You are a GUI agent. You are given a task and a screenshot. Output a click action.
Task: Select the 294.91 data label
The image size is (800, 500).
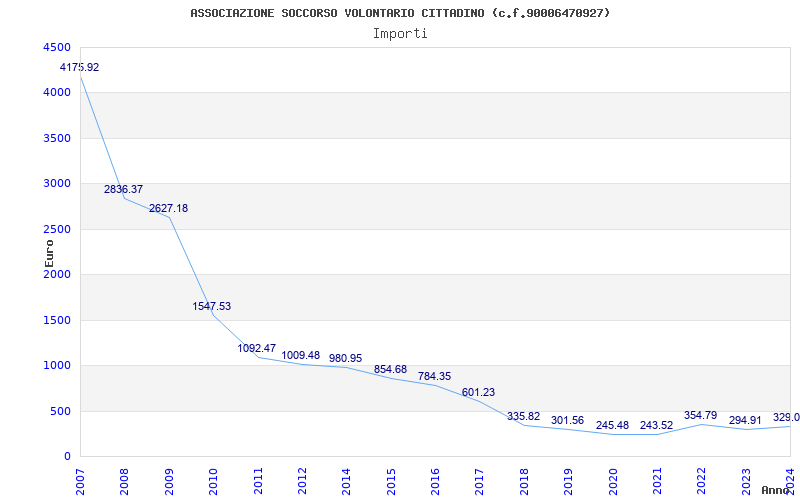coord(745,421)
